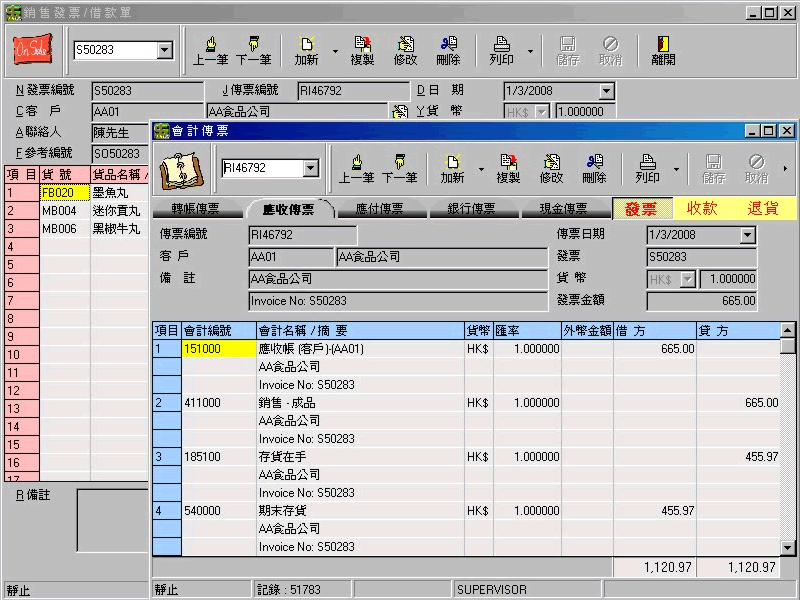Click 刪除 (delete) icon in the voucher toolbar

point(594,168)
